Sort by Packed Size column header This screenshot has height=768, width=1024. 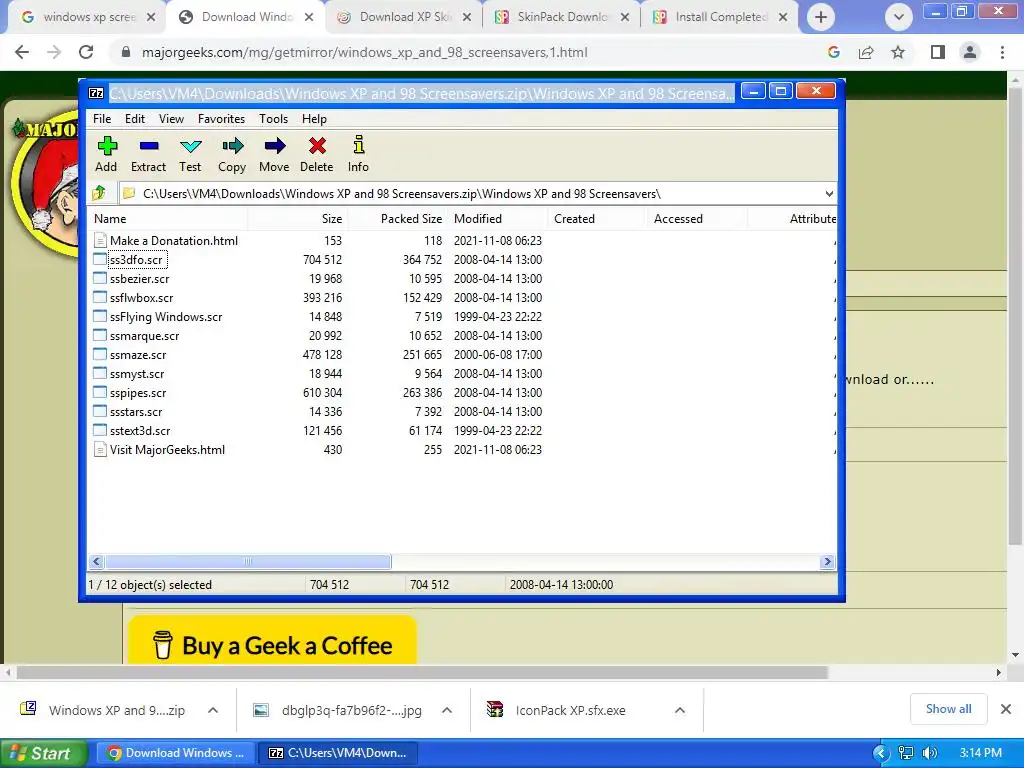click(397, 219)
